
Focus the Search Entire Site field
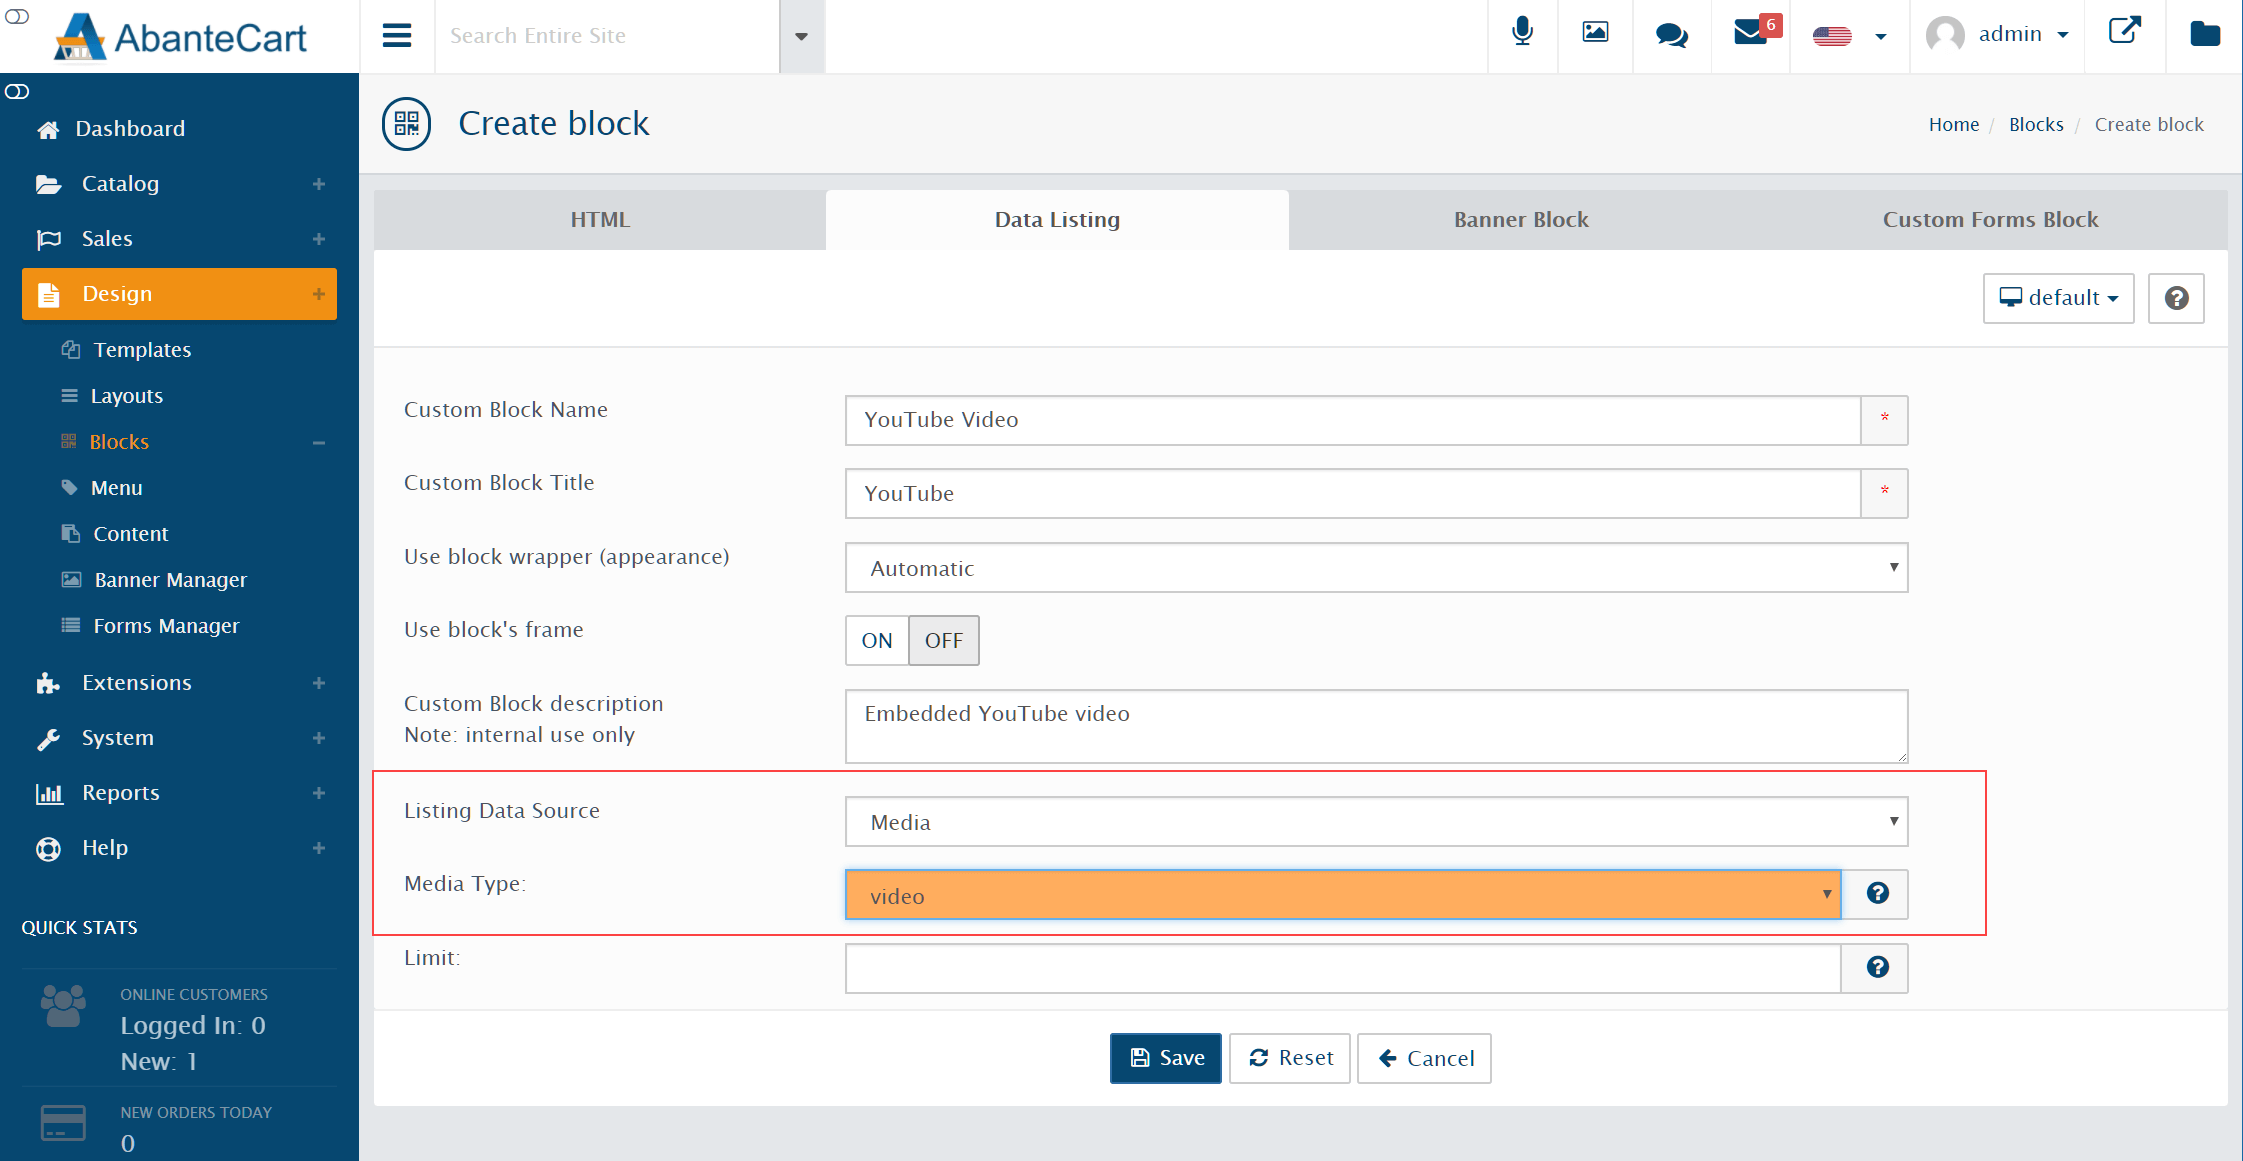pos(607,36)
